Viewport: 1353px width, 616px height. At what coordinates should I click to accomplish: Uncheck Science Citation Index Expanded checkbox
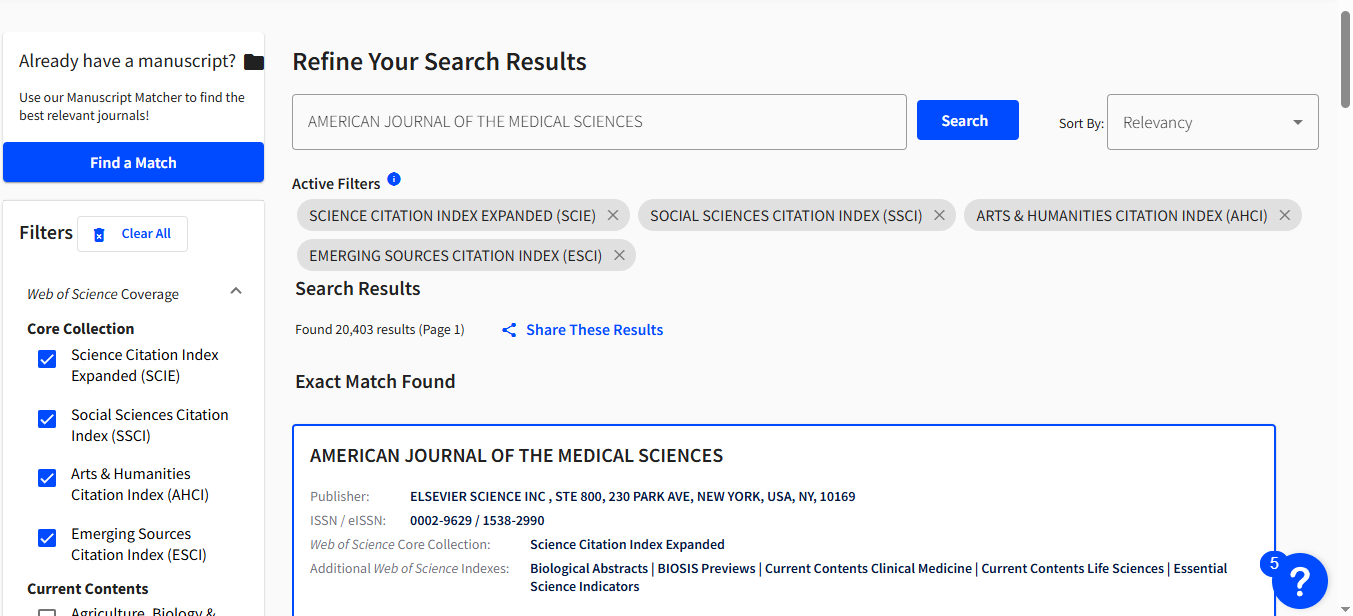[x=47, y=360]
